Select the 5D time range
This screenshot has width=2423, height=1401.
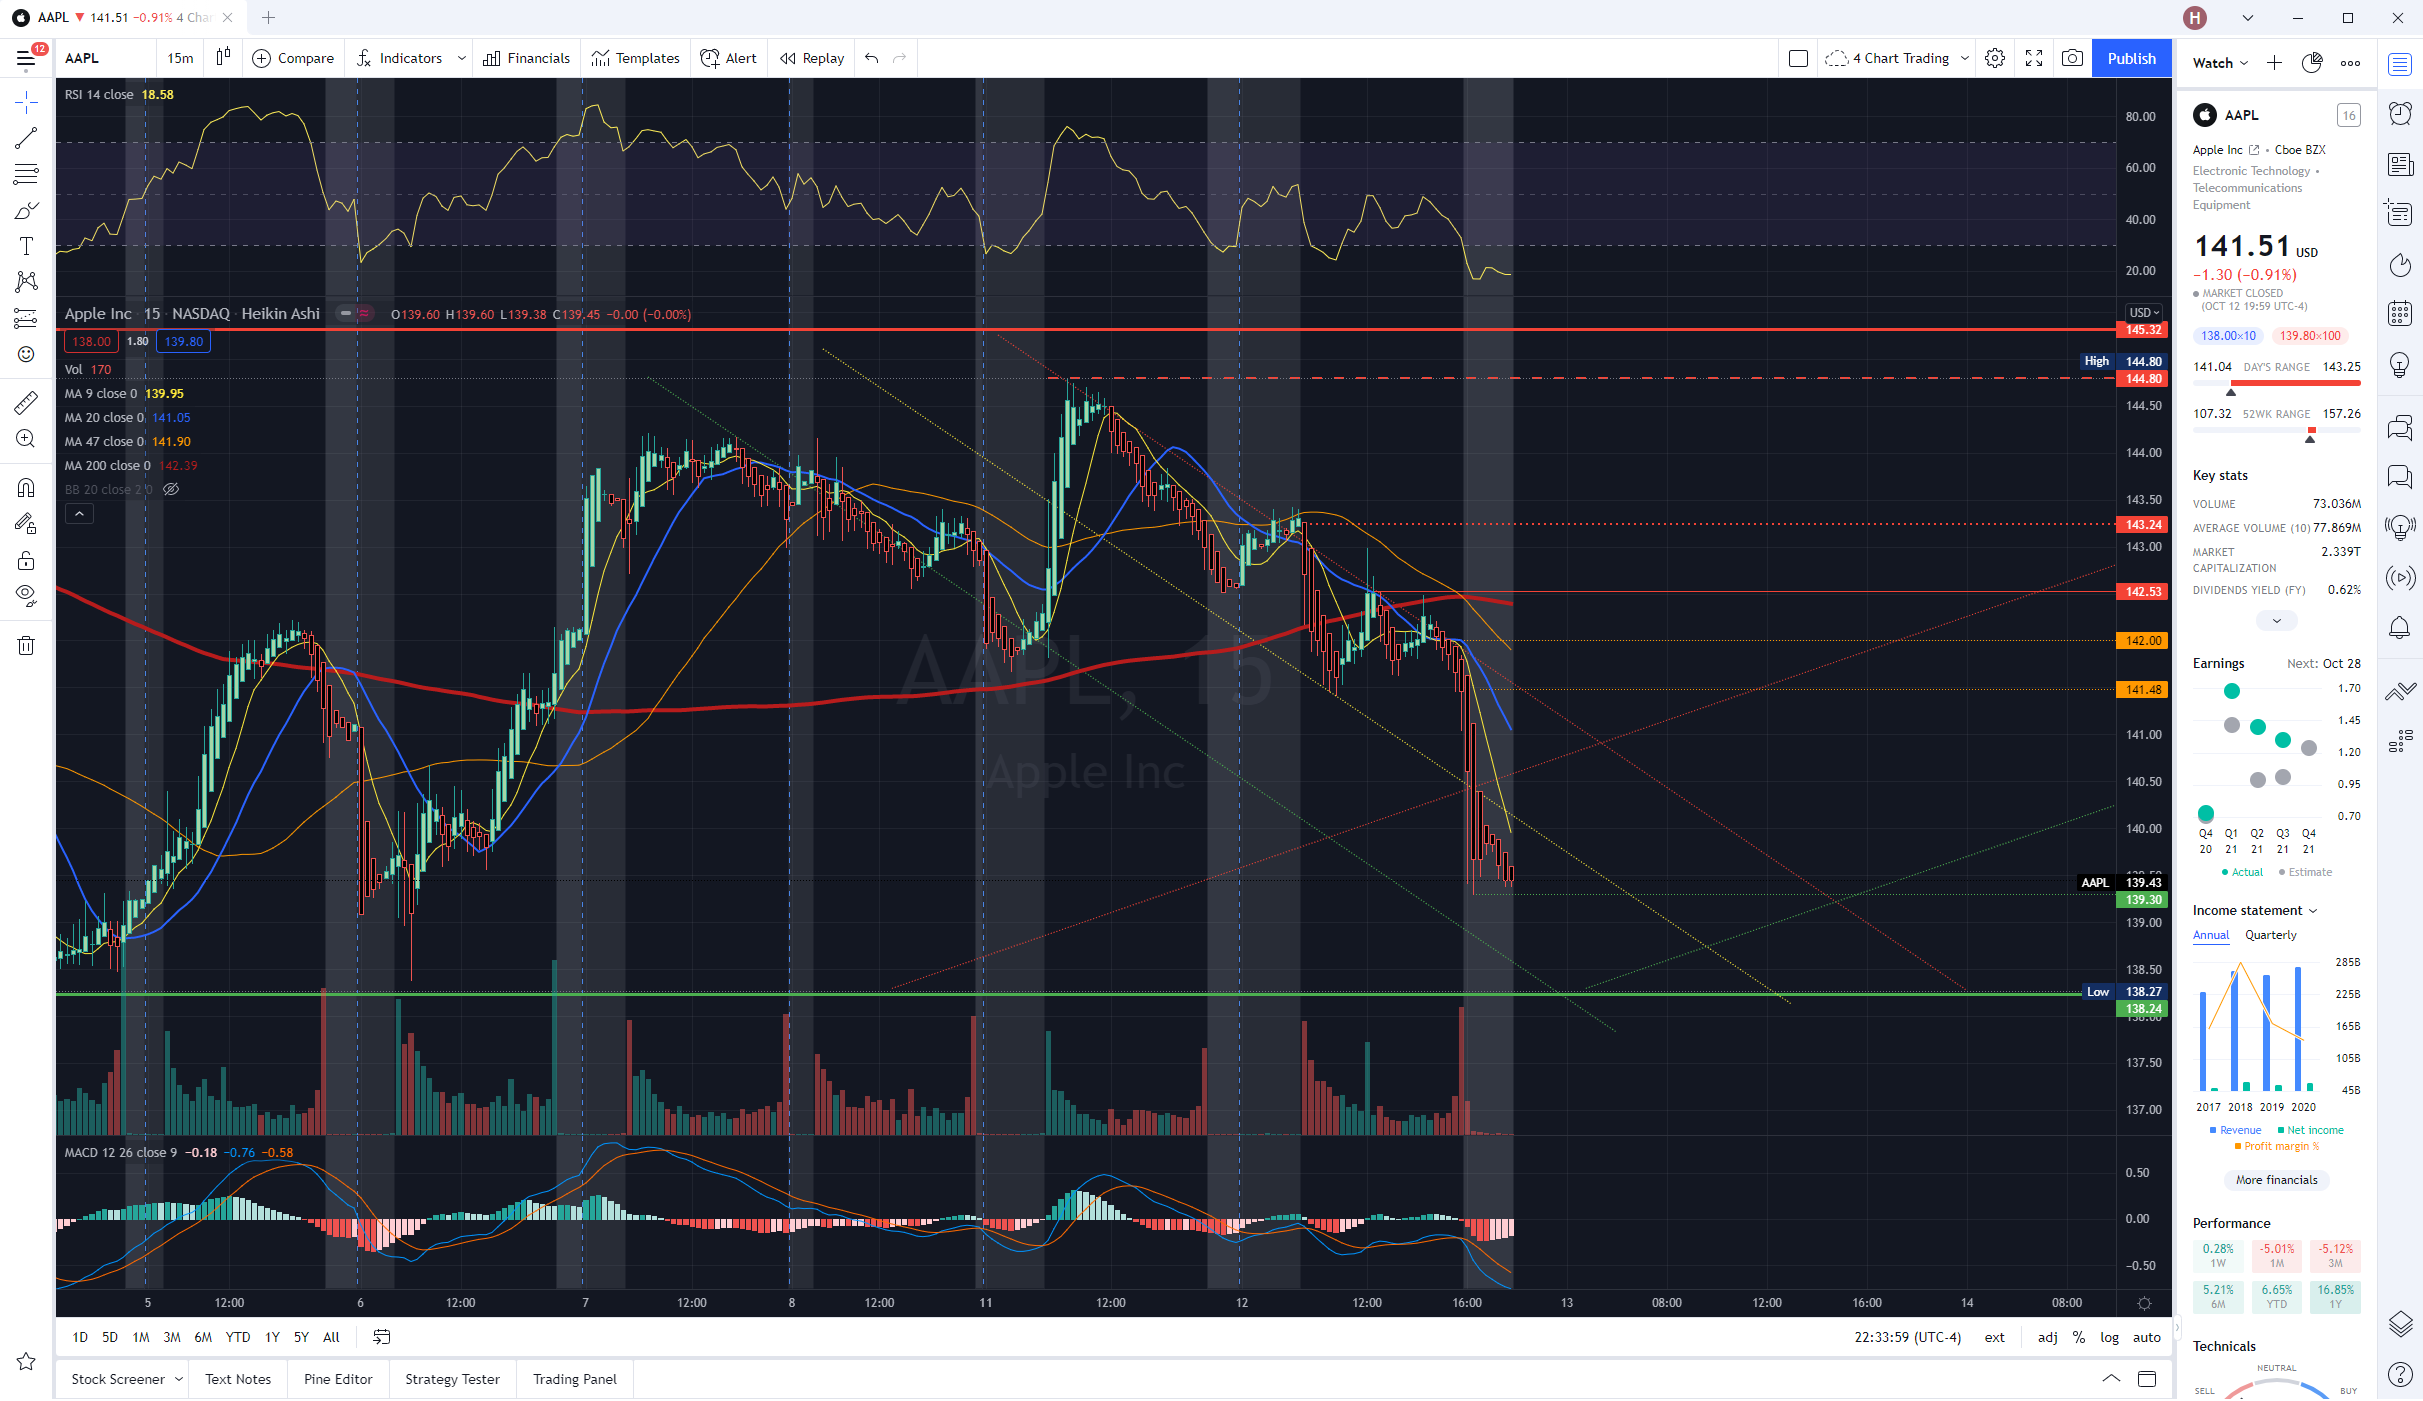110,1337
